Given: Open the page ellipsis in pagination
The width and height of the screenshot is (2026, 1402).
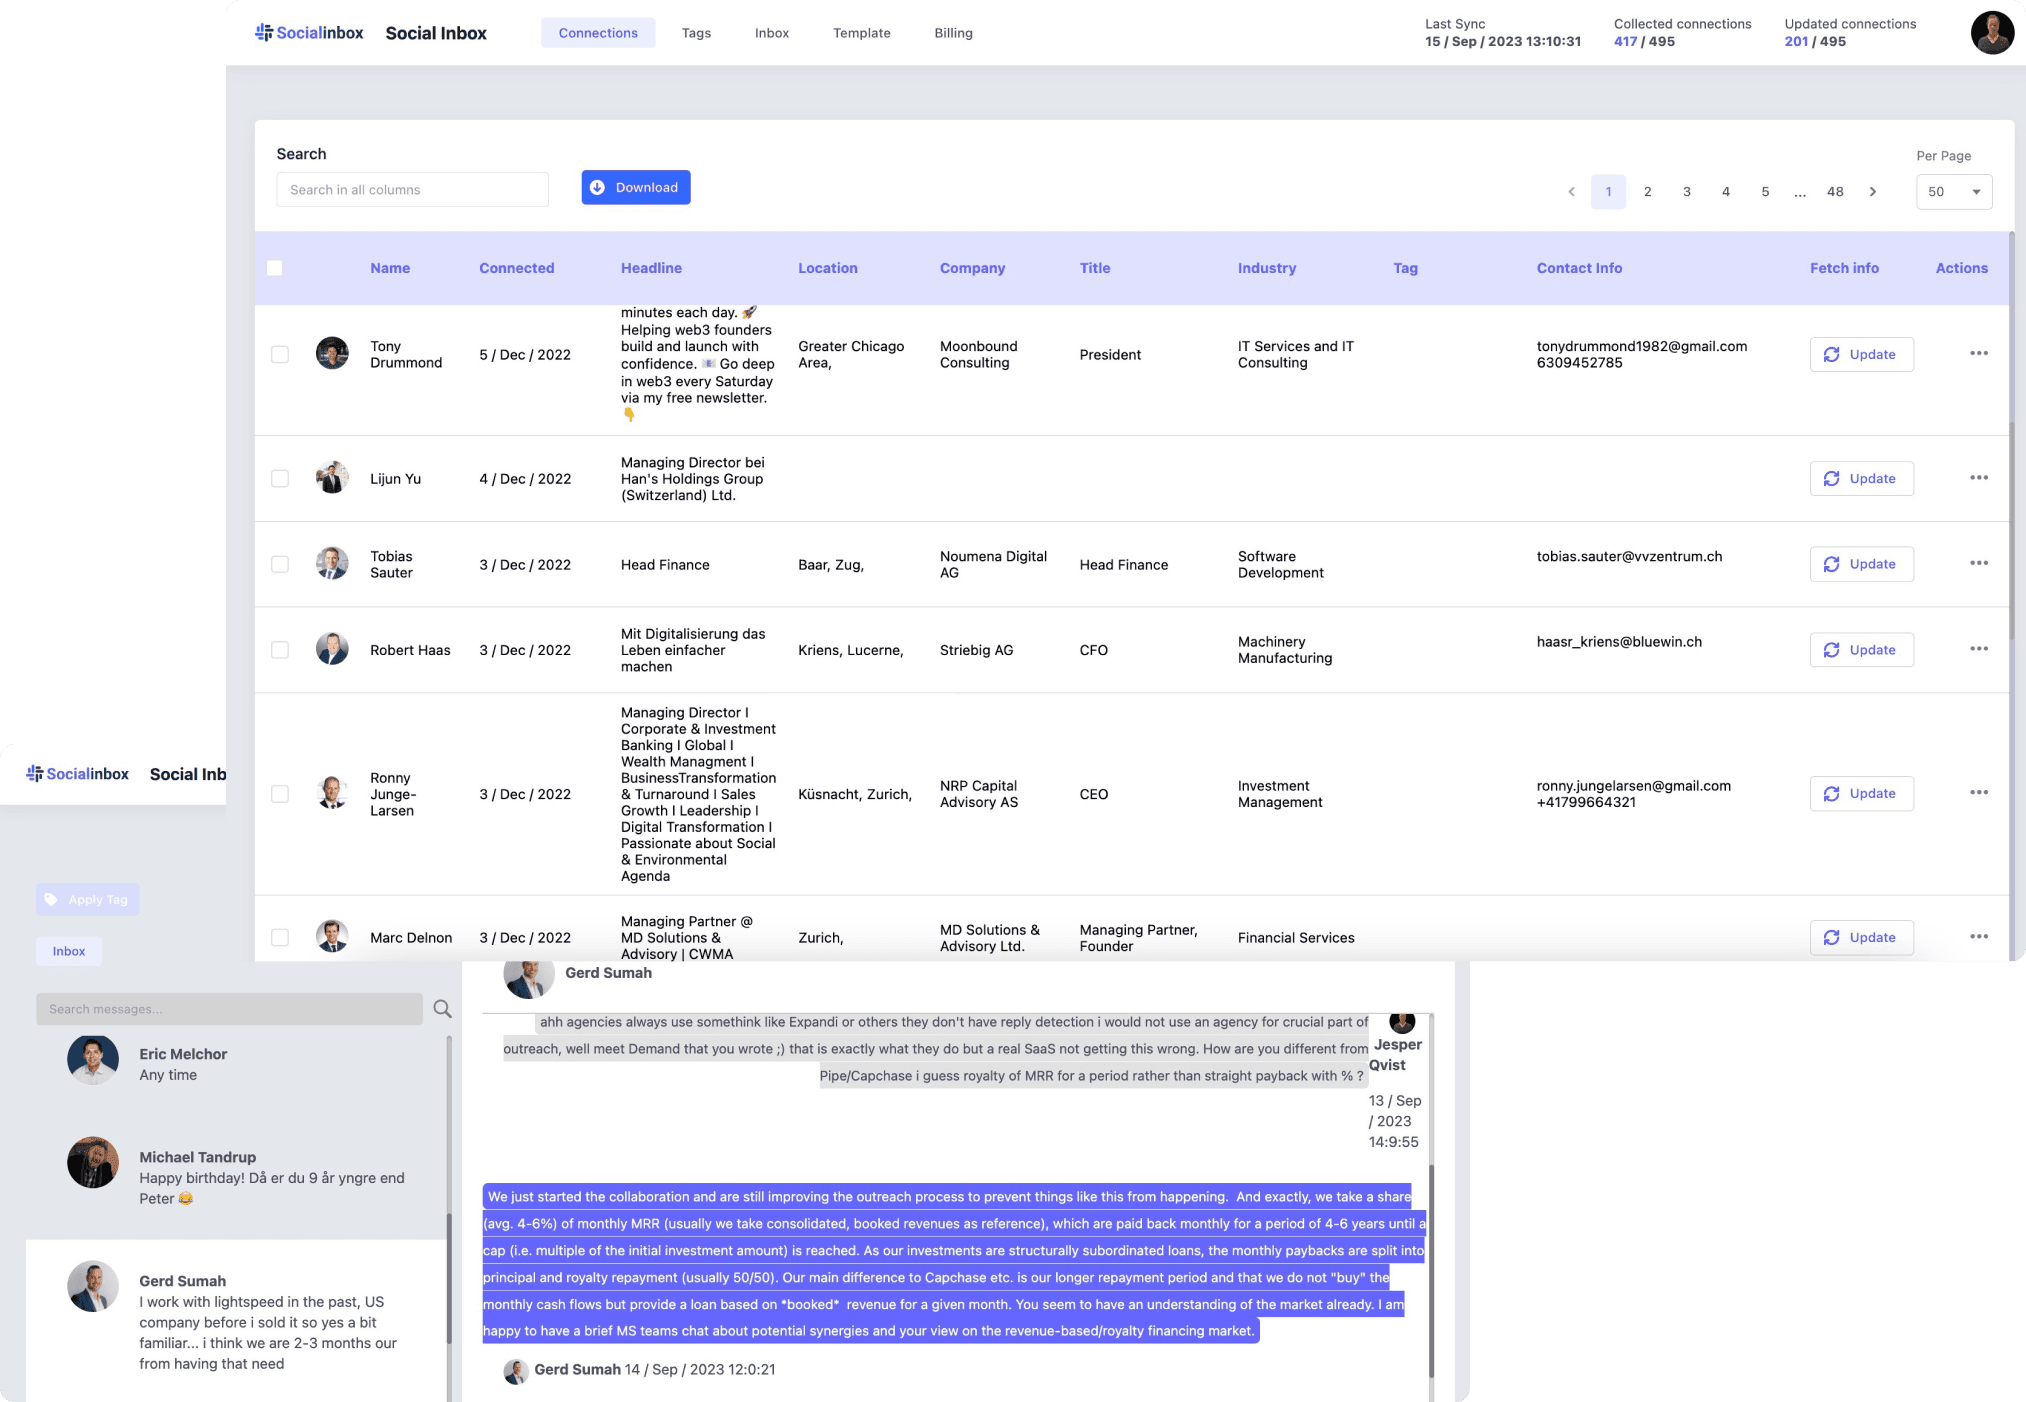Looking at the screenshot, I should [1800, 192].
